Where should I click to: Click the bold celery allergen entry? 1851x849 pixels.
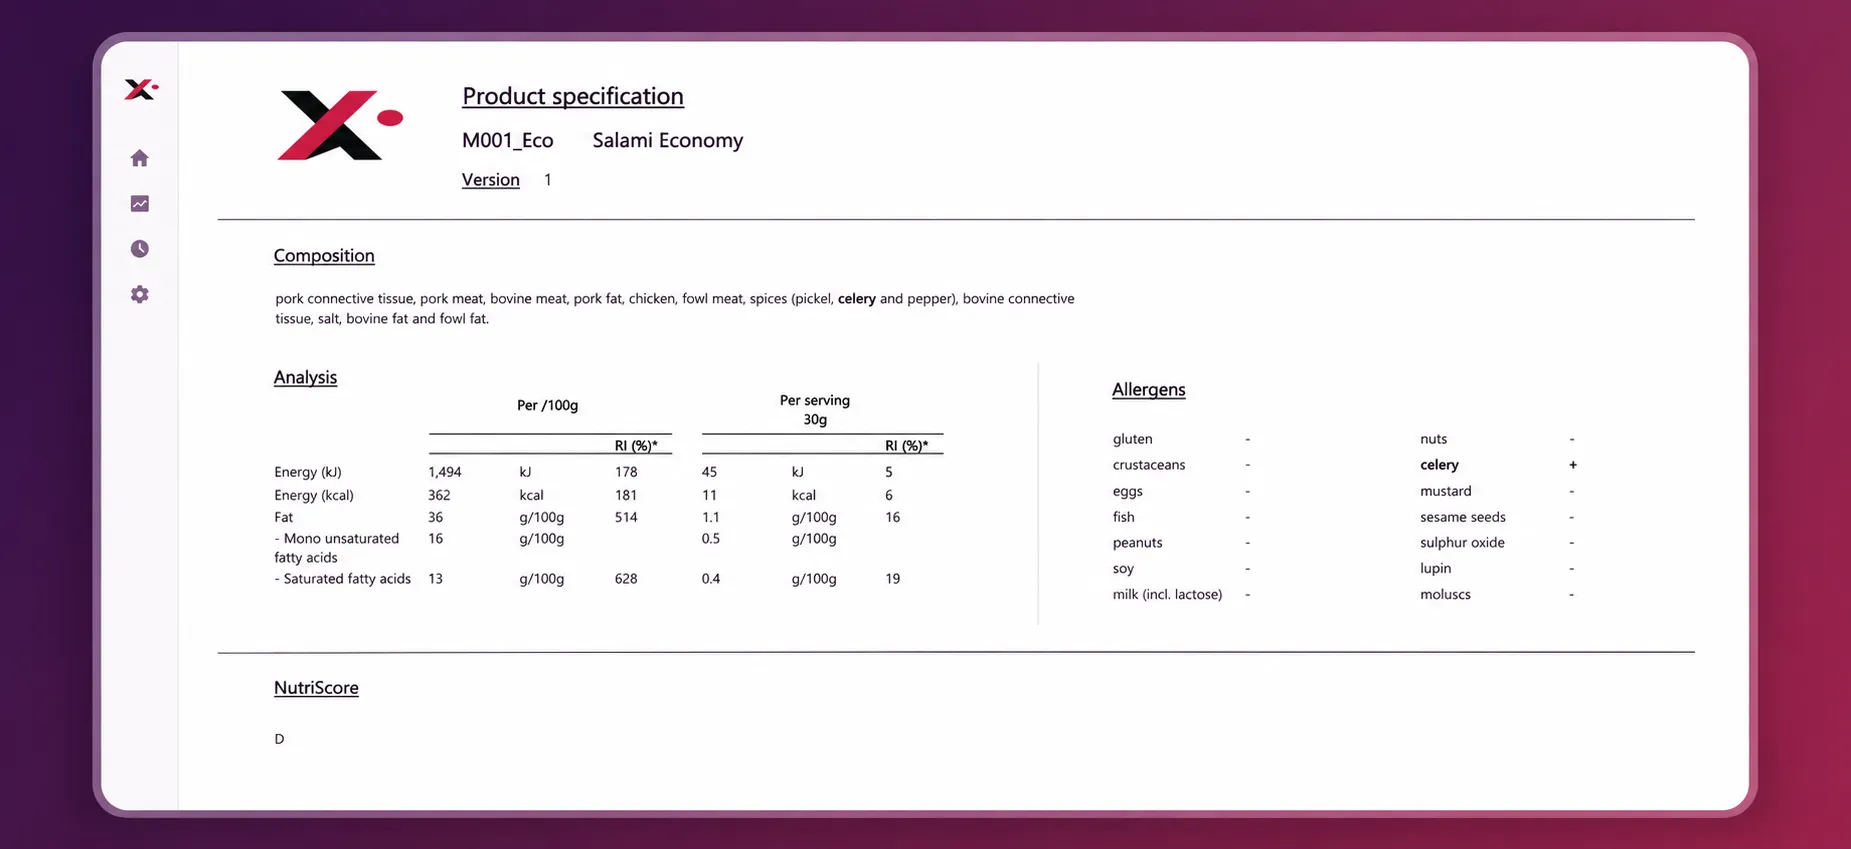1439,465
